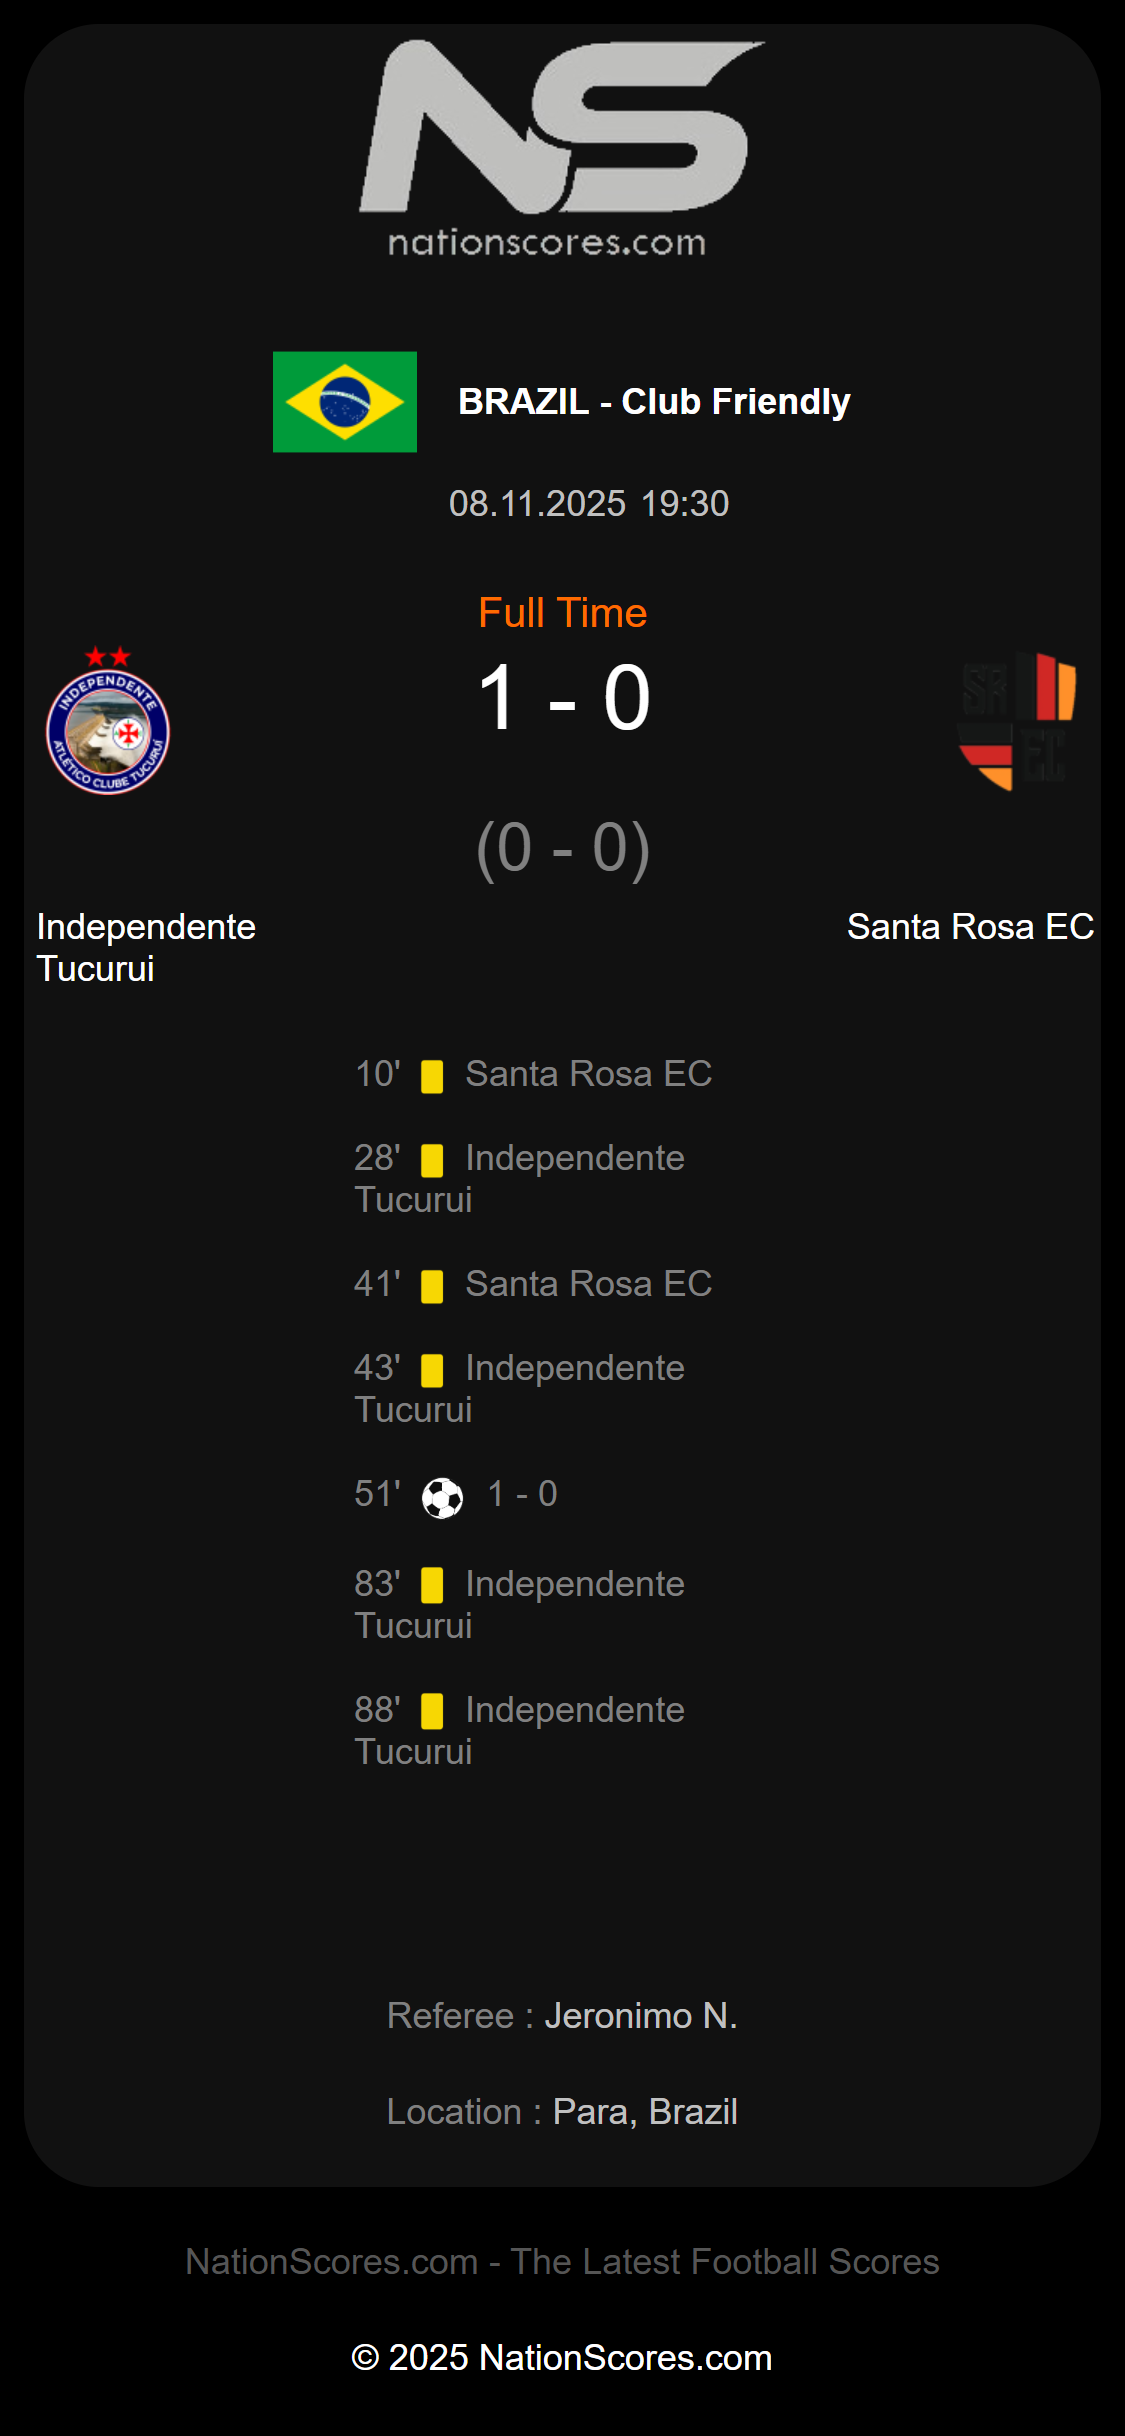1125x2436 pixels.
Task: Click the nationscores.com text under logo
Action: [547, 243]
